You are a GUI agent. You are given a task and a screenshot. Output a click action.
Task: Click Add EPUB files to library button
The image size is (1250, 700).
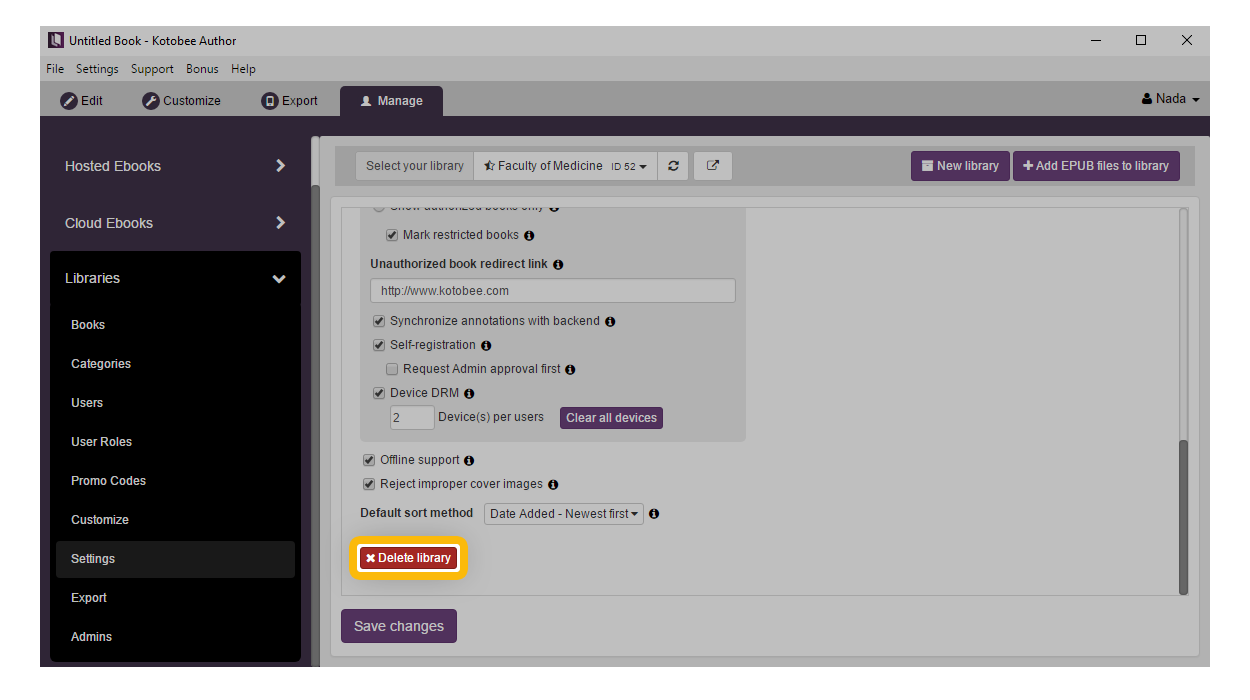tap(1096, 166)
